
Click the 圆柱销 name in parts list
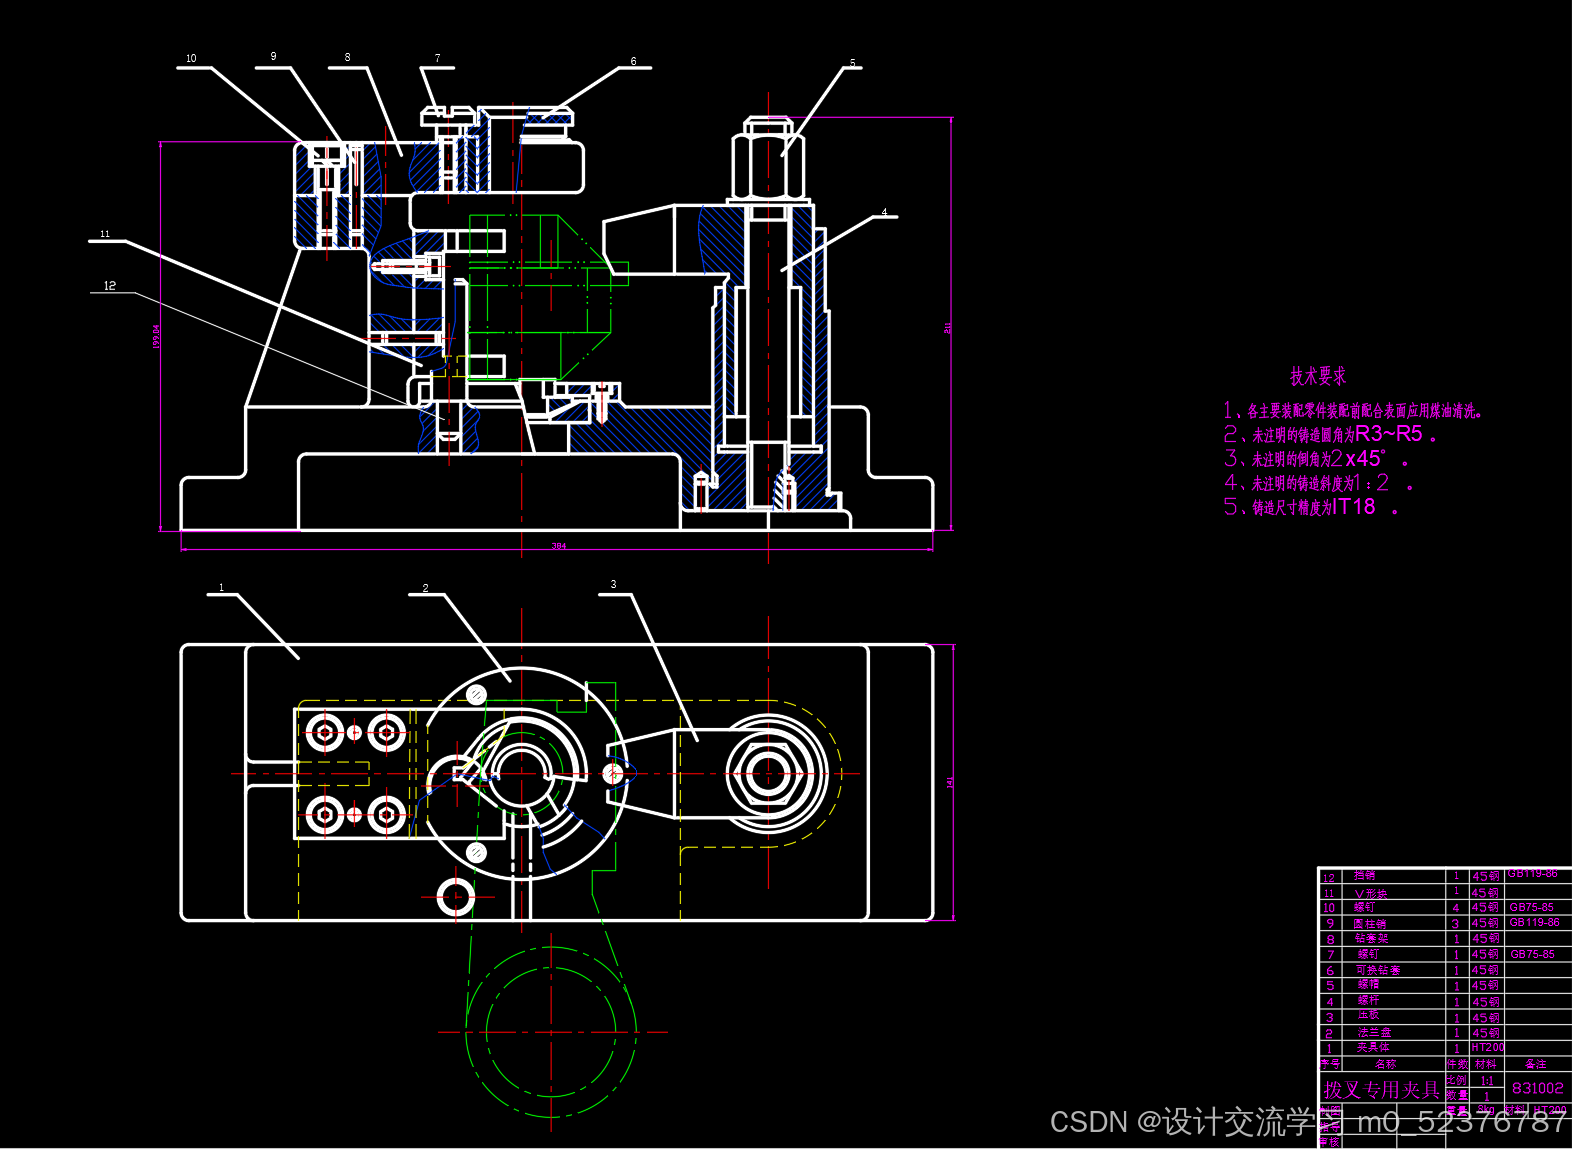tap(1370, 924)
